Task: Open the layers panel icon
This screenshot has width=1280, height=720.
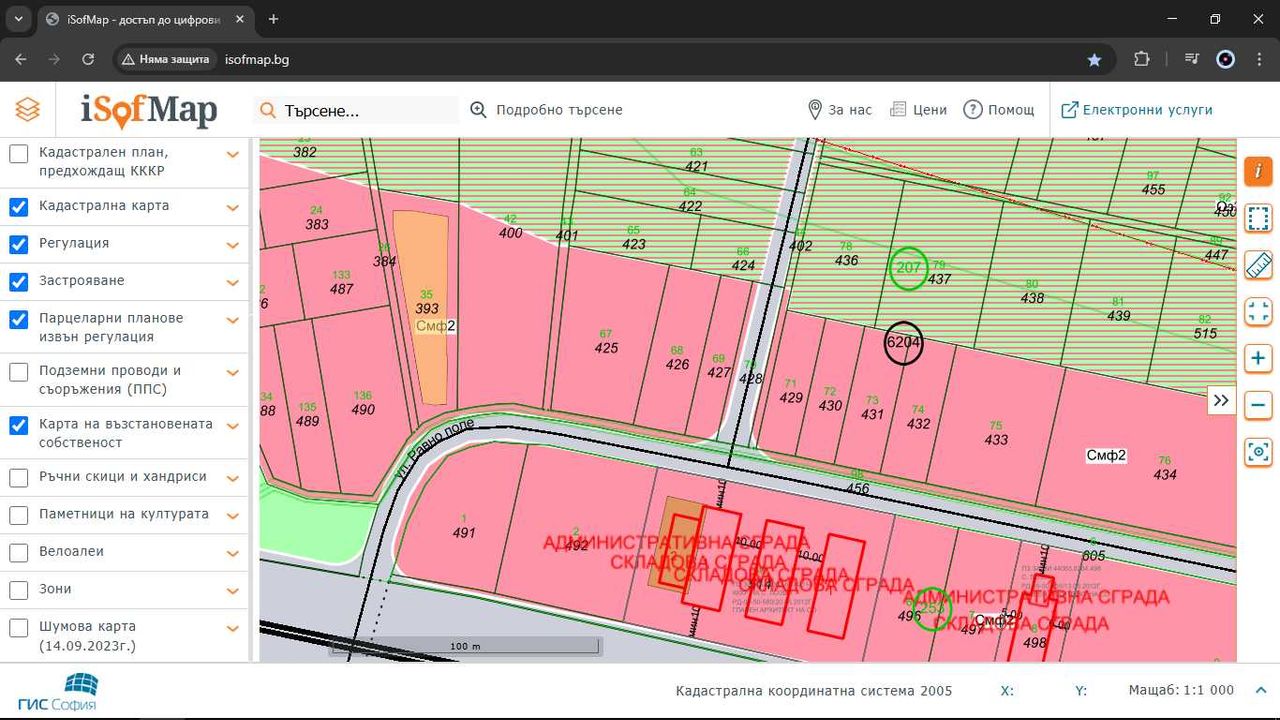Action: pyautogui.click(x=28, y=110)
